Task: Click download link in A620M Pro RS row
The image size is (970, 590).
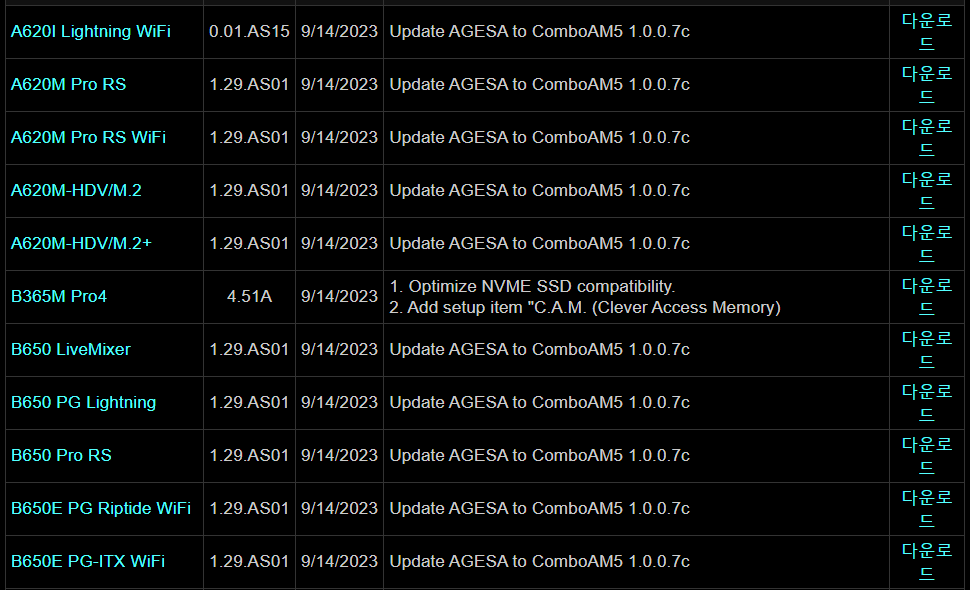Action: click(x=926, y=85)
